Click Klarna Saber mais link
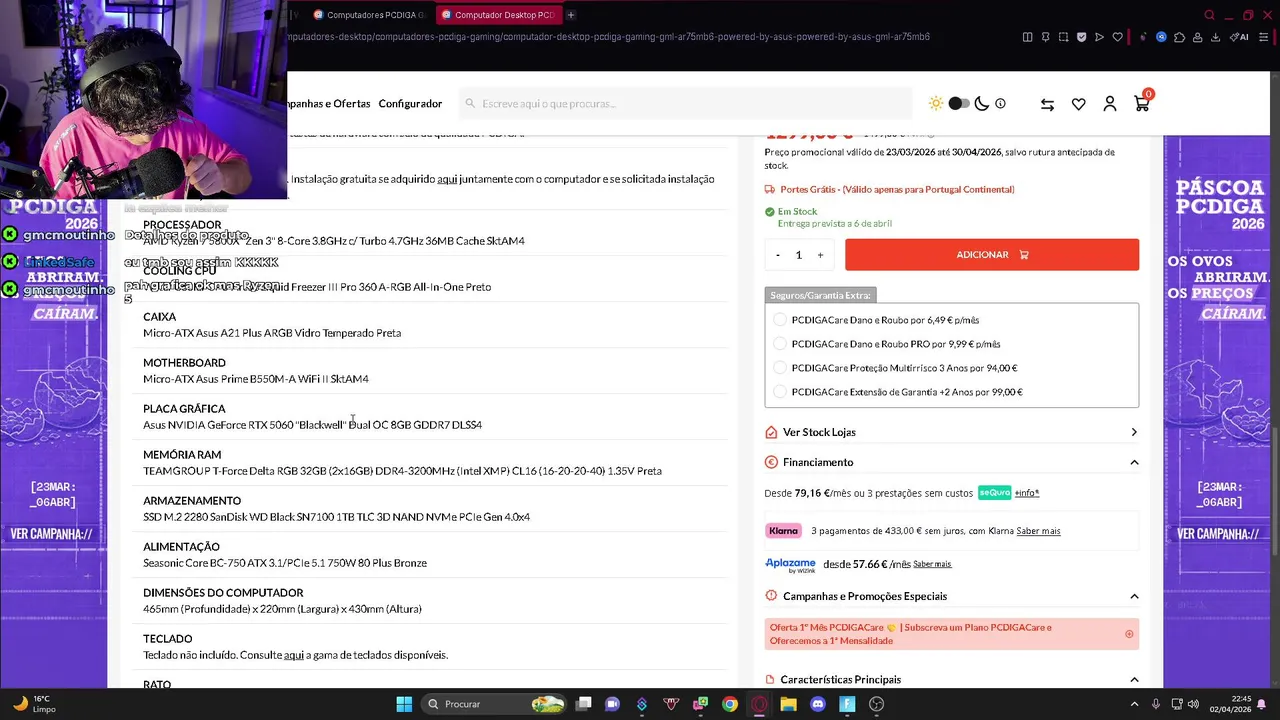 (x=1038, y=531)
